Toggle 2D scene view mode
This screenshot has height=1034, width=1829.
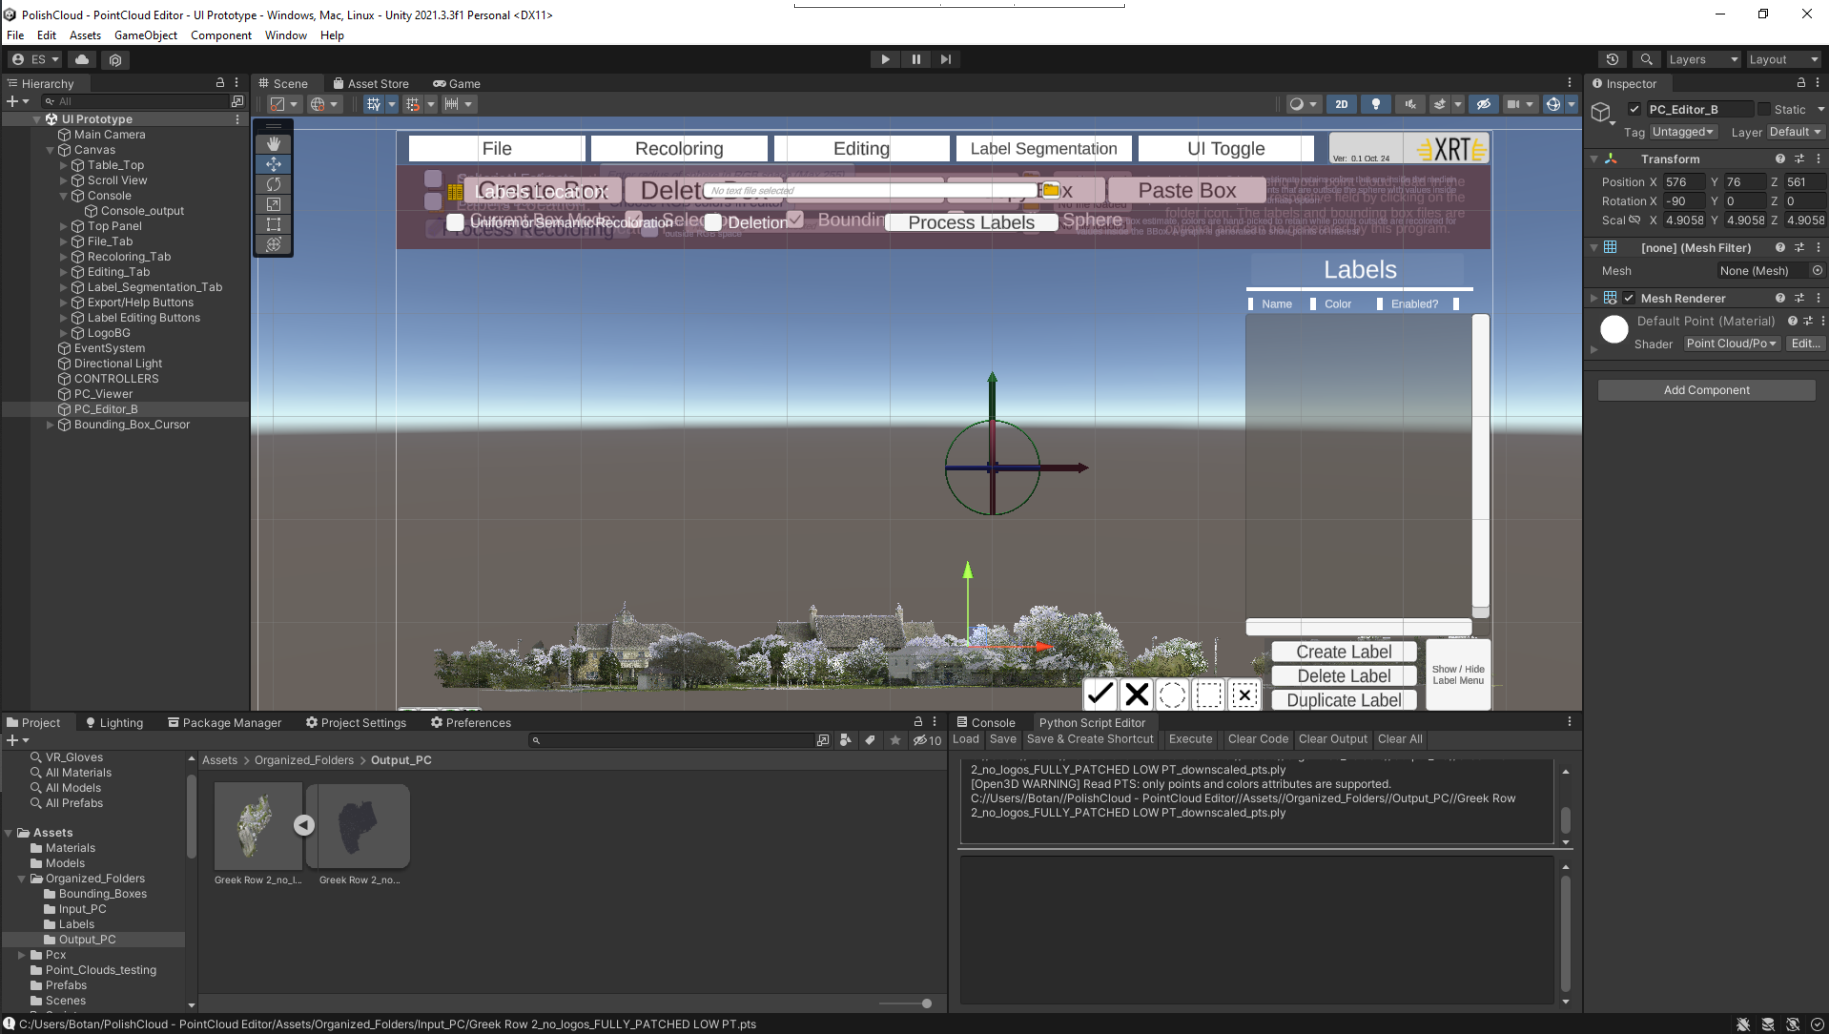point(1341,104)
